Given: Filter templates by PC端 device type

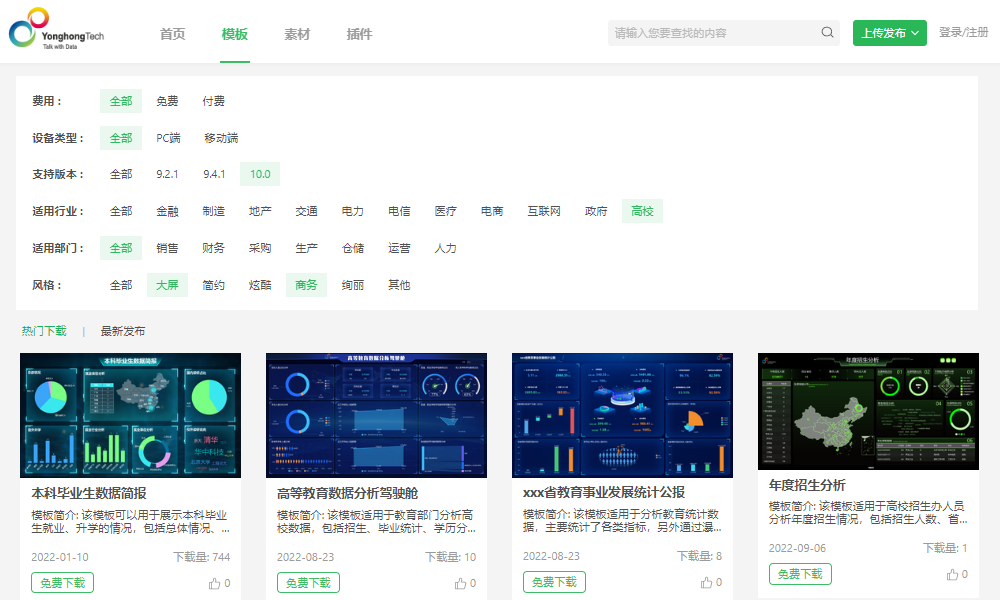Looking at the screenshot, I should point(168,137).
